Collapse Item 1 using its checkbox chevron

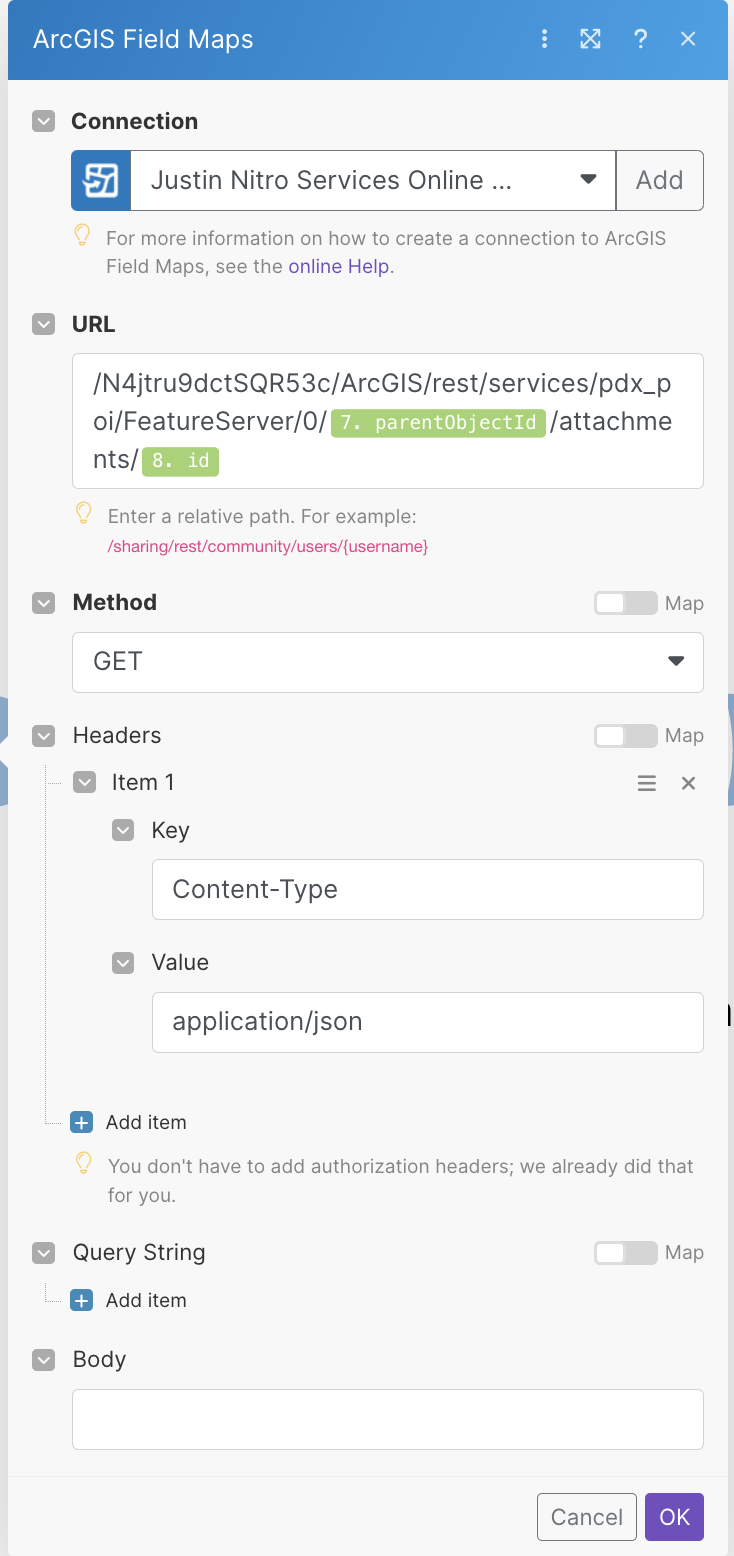coord(84,782)
